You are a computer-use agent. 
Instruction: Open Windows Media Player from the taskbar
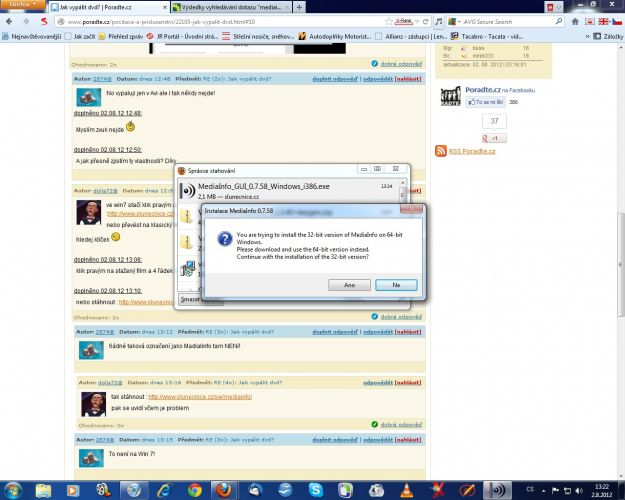pos(73,490)
